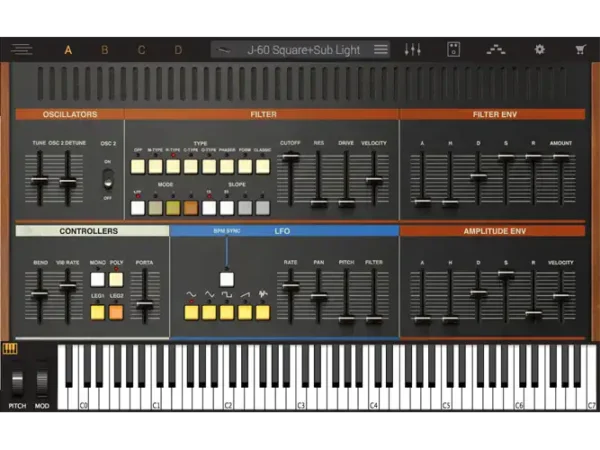600x450 pixels.
Task: Switch to part C
Action: (x=141, y=50)
